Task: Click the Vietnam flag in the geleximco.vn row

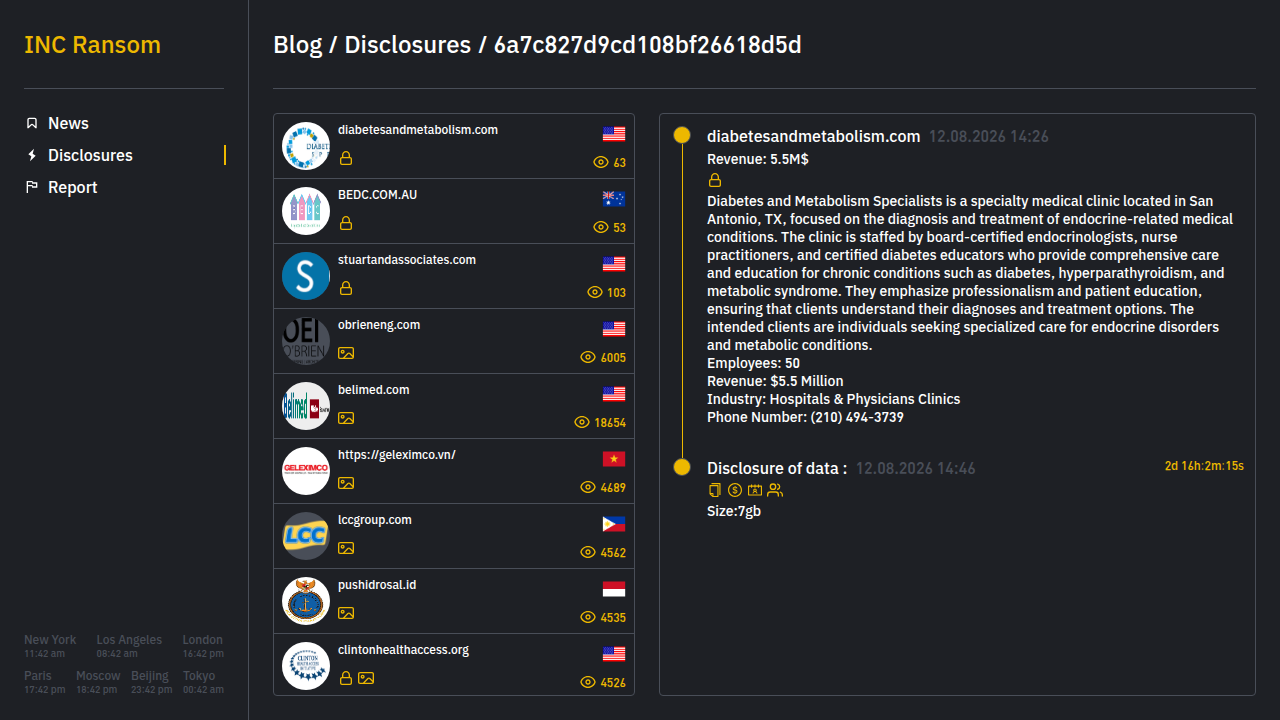Action: click(x=614, y=459)
